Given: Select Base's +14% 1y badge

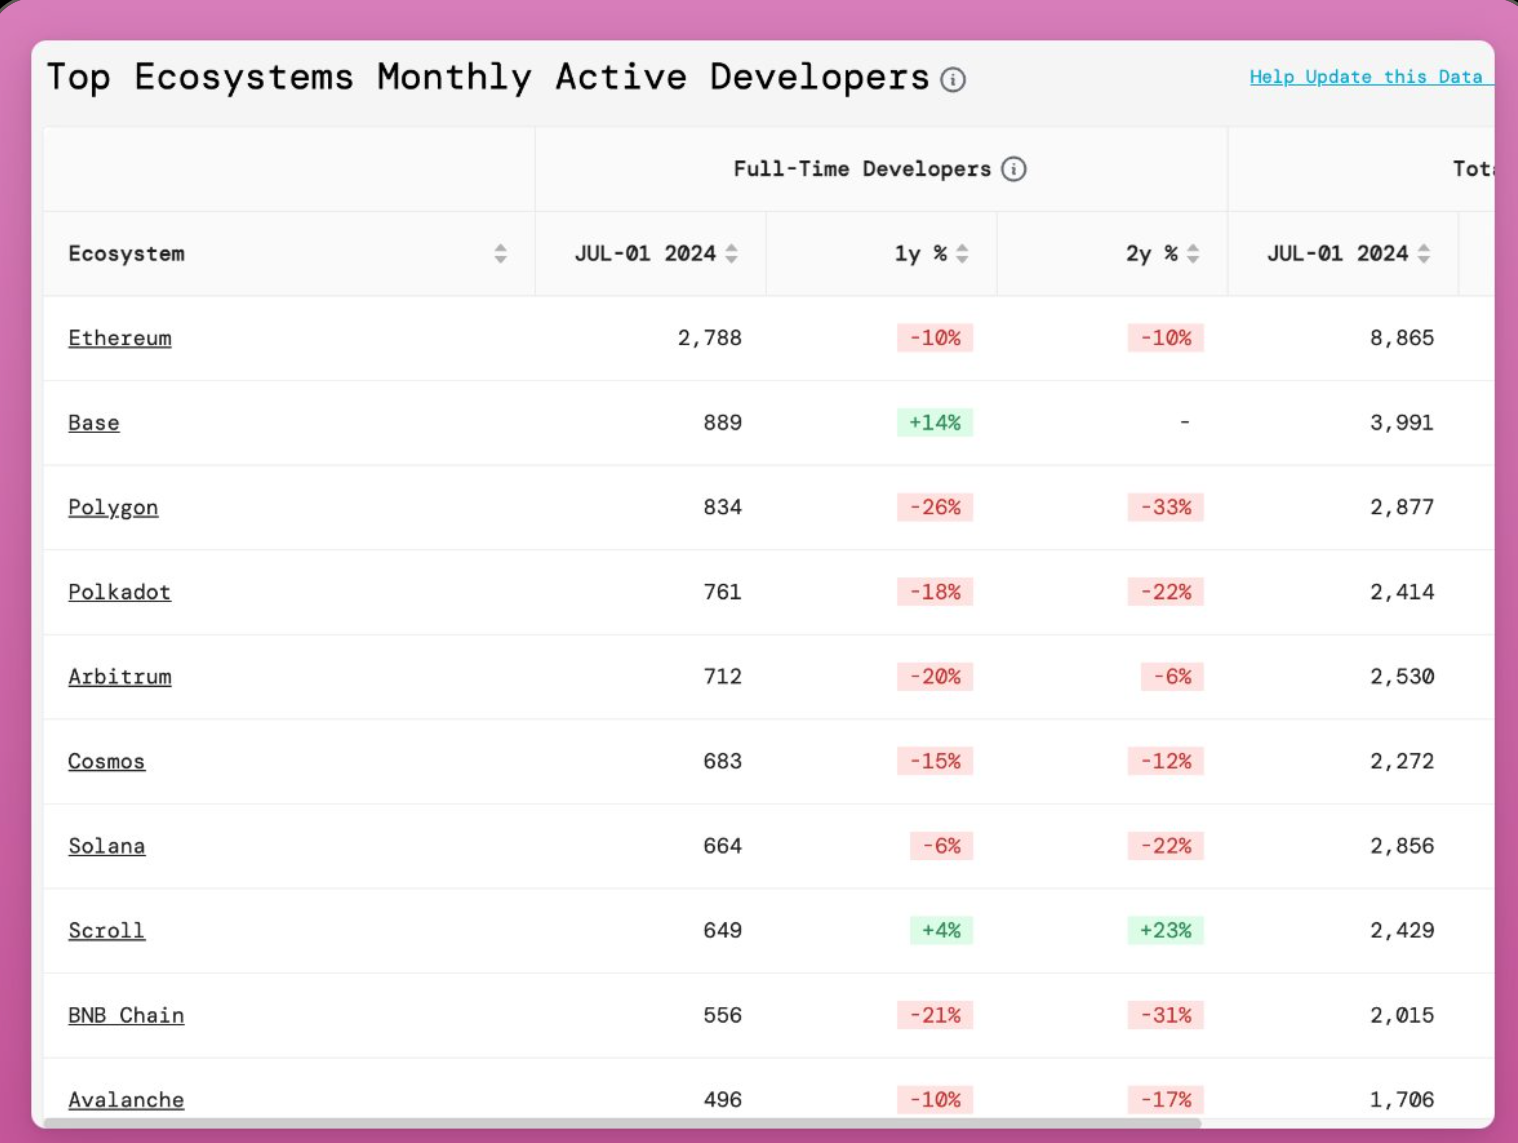Looking at the screenshot, I should [935, 423].
